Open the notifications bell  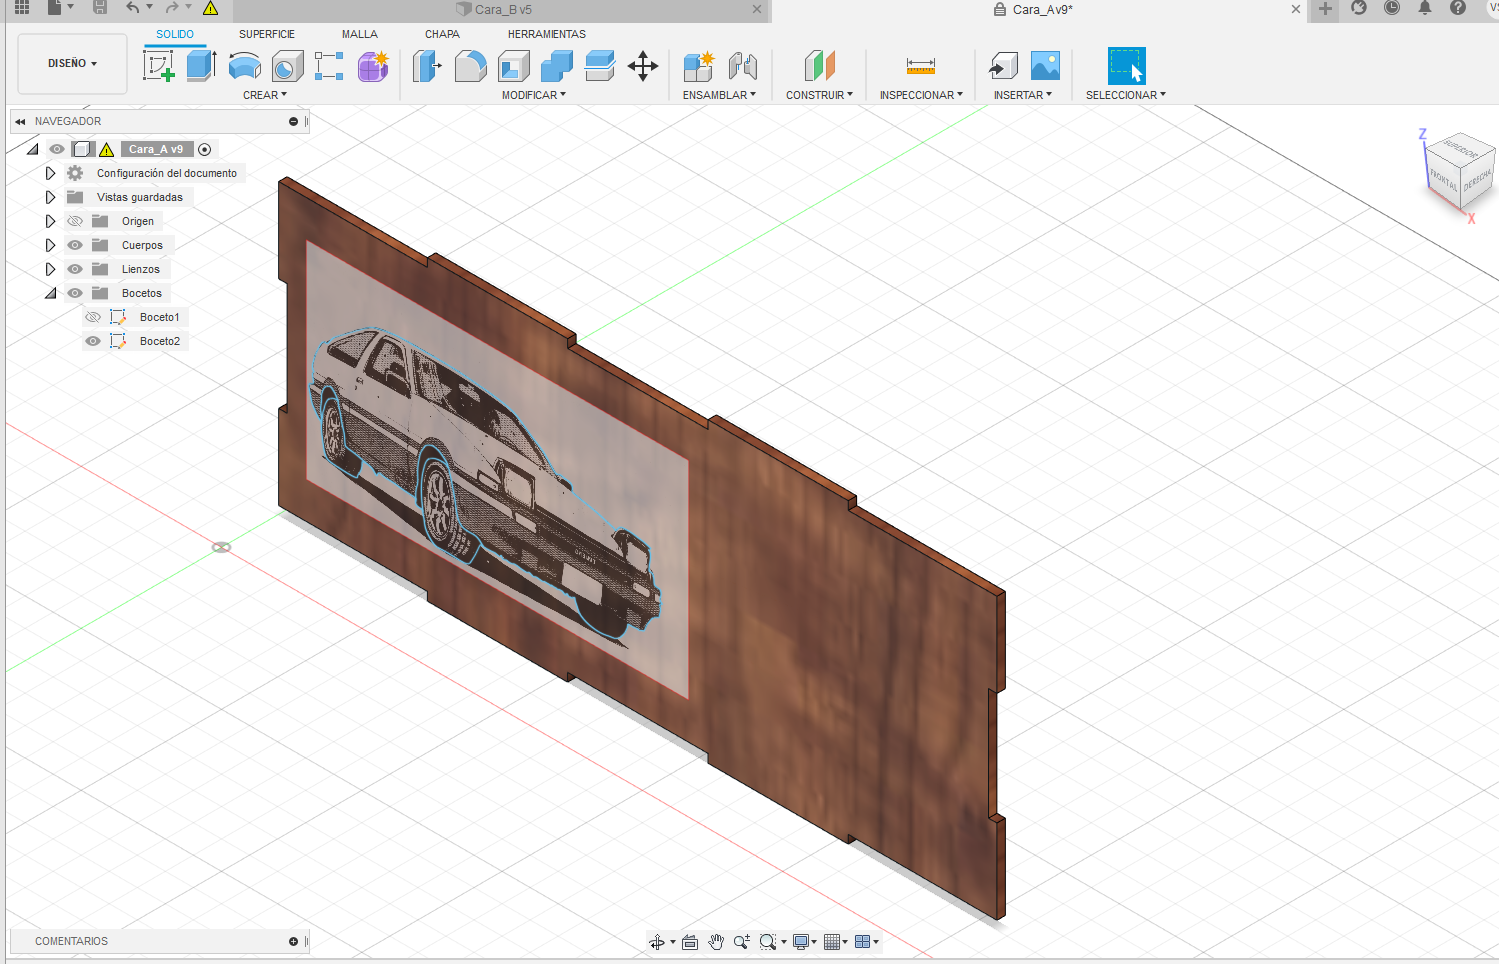(x=1425, y=8)
